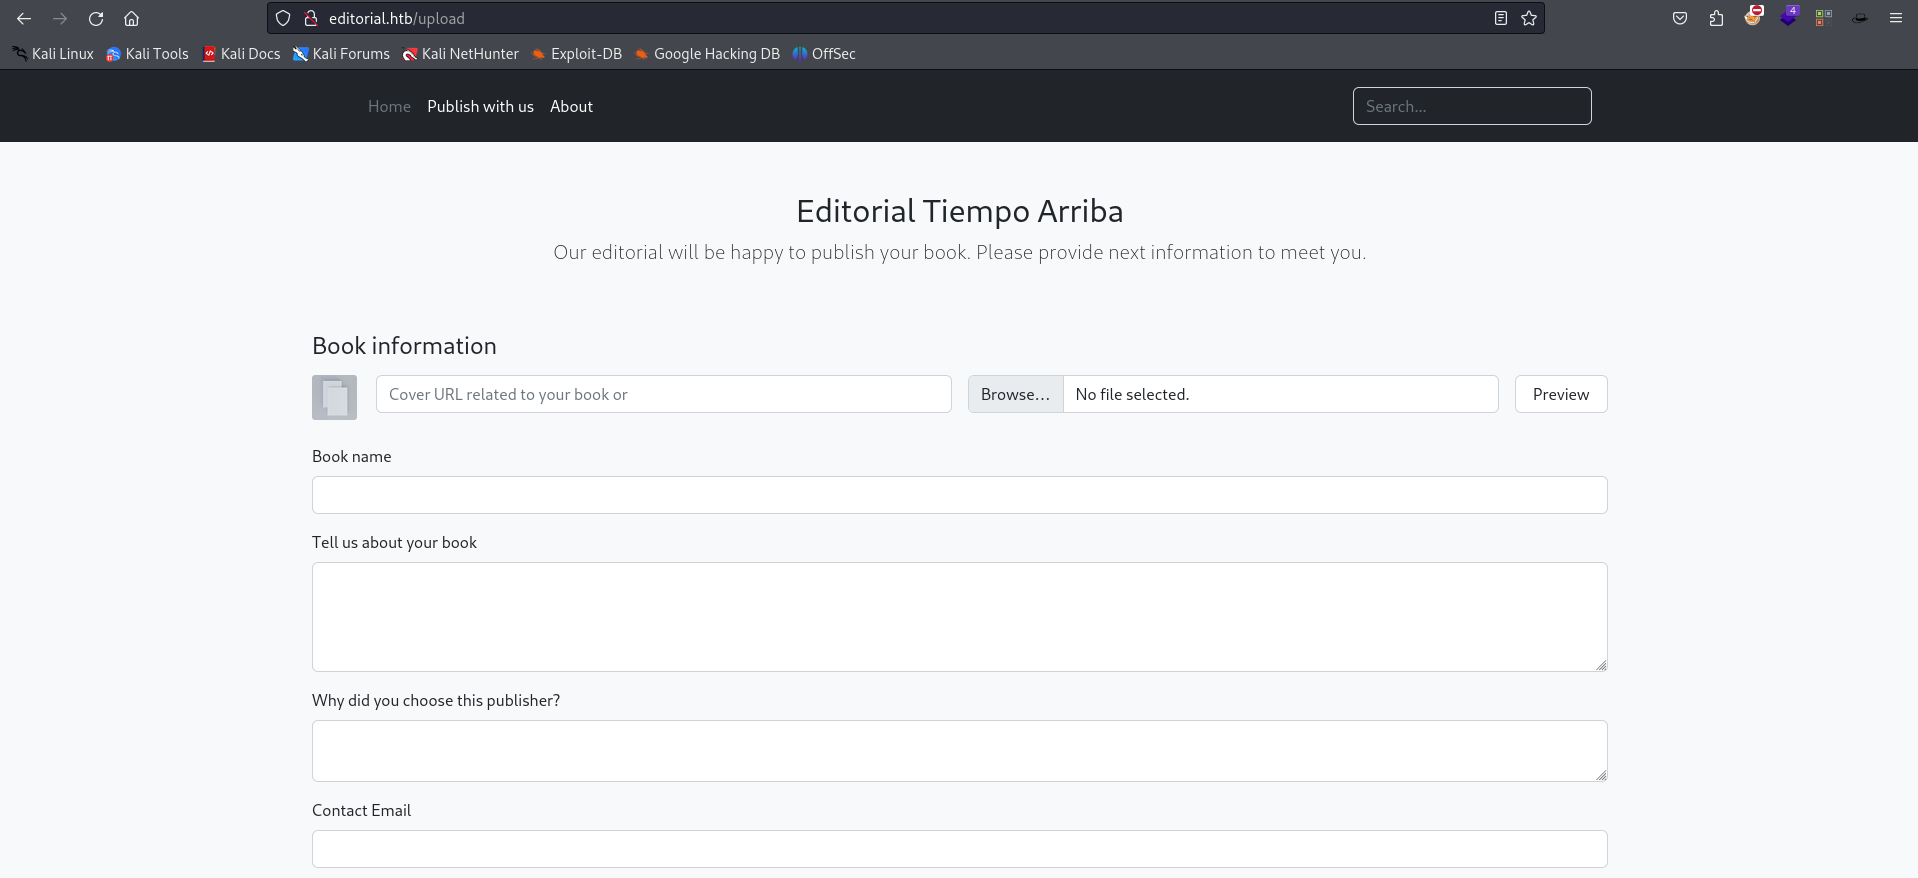Bookmark this page with star icon
Screen dimensions: 1918x878
click(x=1529, y=18)
